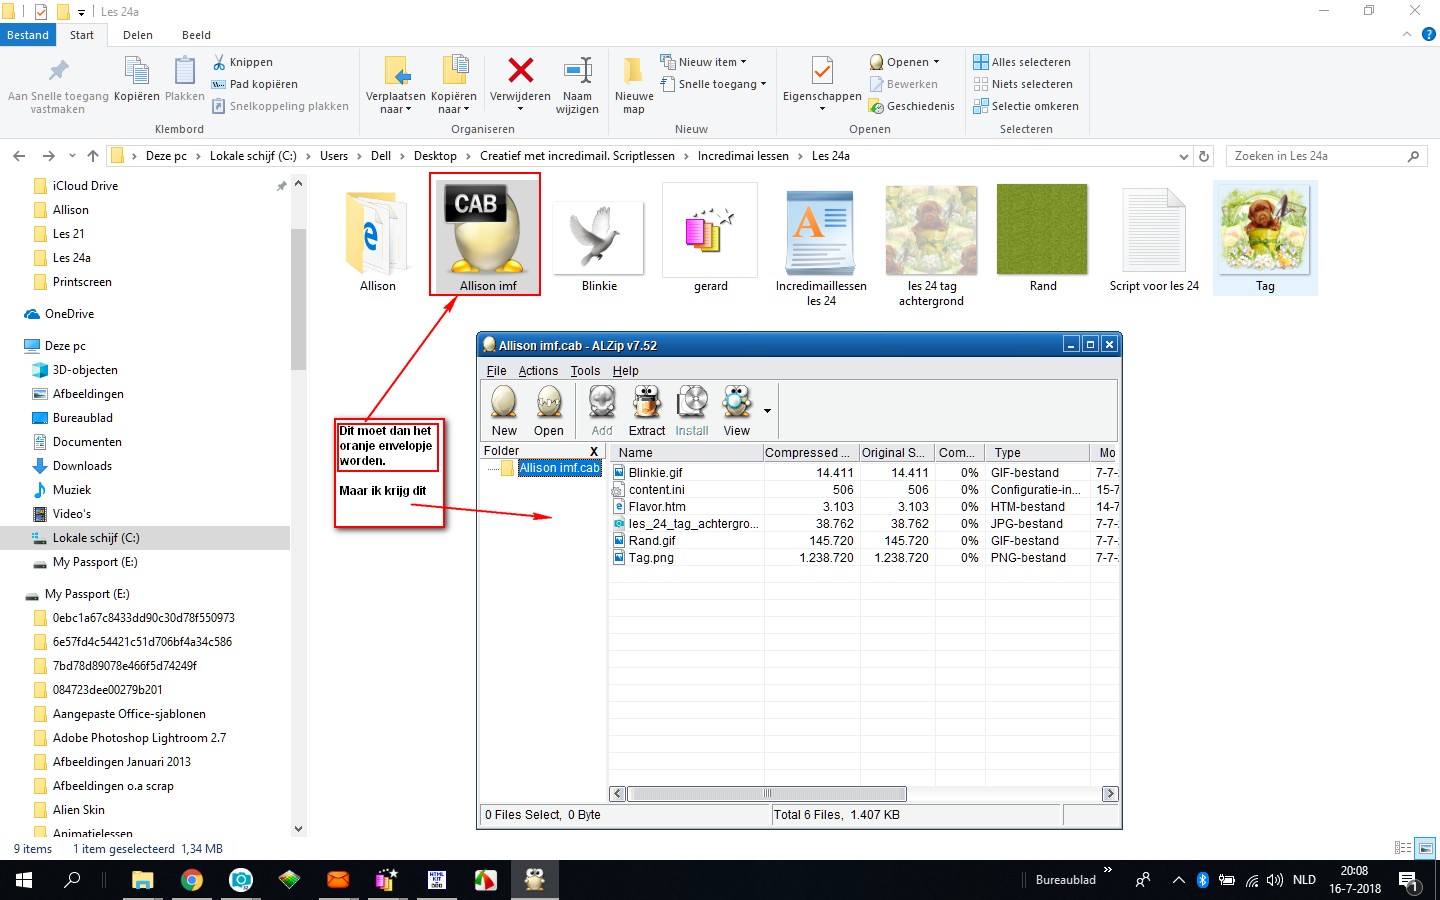Open the address bar history dropdown
Screen dimensions: 1440x900
click(x=1184, y=156)
